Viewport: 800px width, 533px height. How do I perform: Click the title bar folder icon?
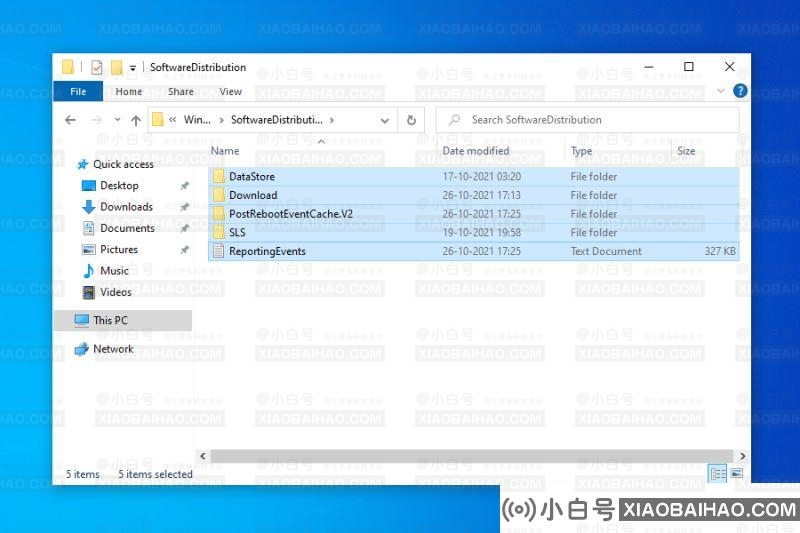click(67, 67)
